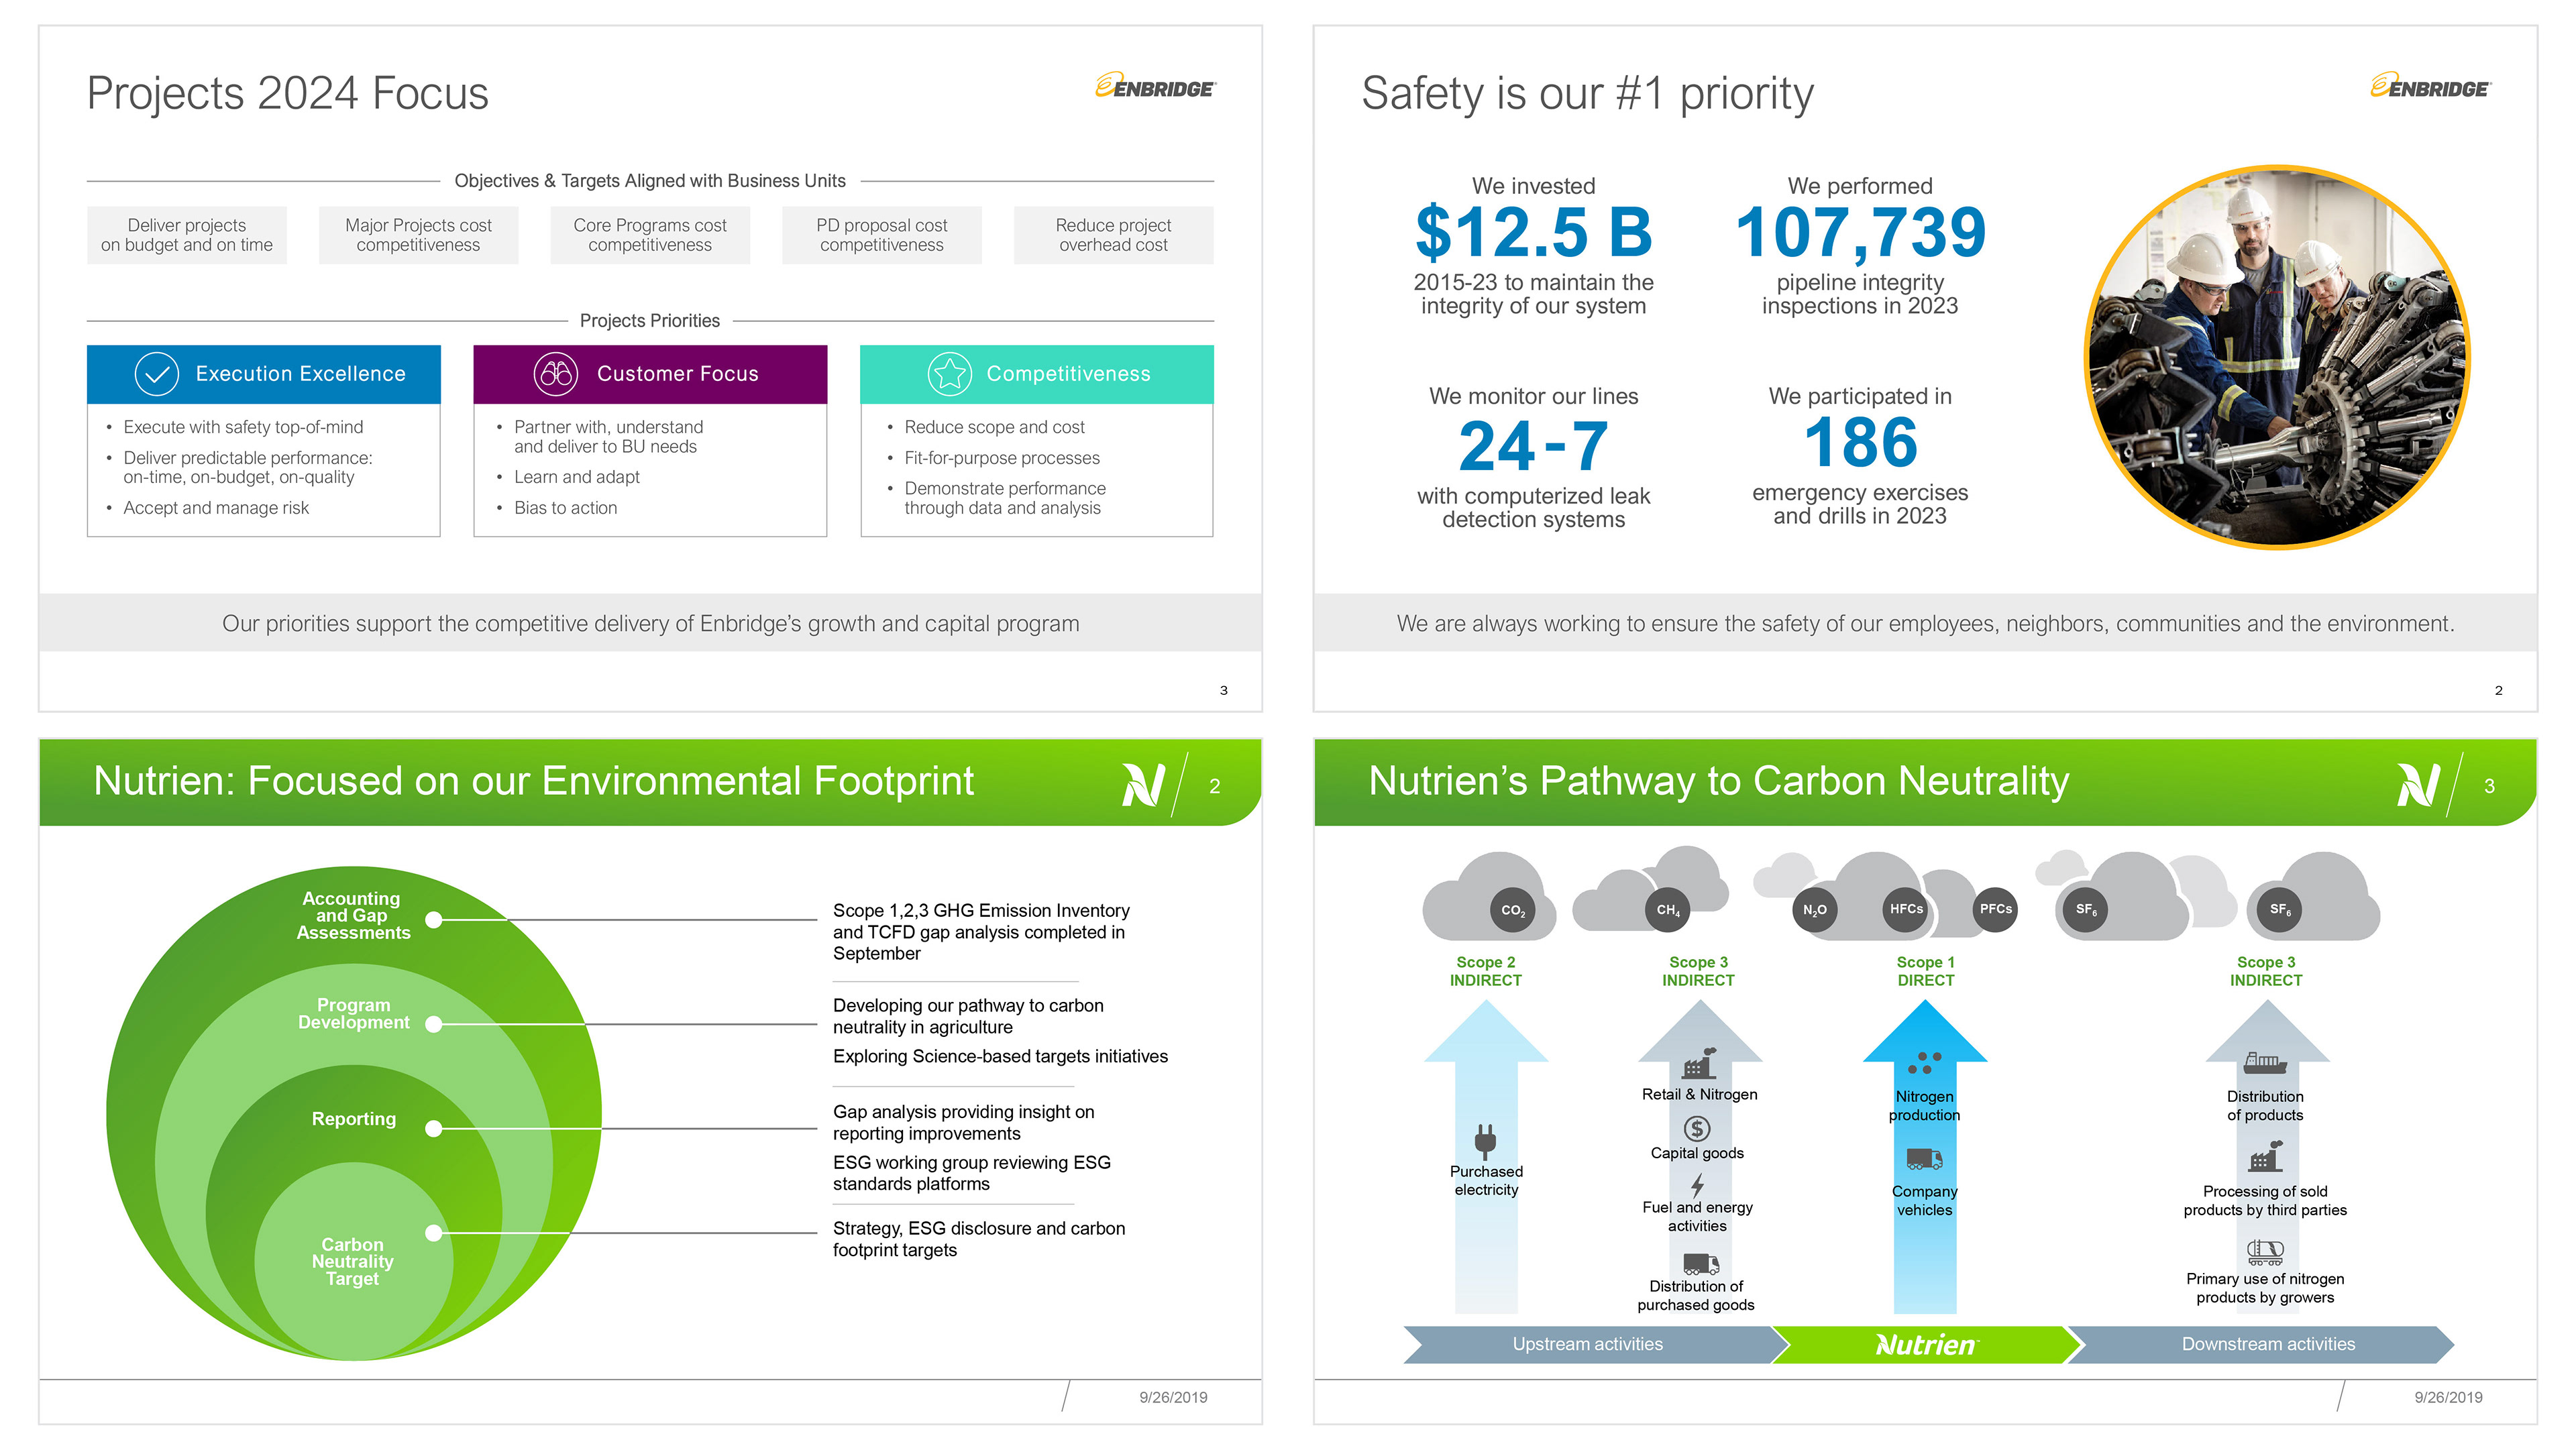Click the tanker icon above Primary use of nitrogen
The height and width of the screenshot is (1450, 2576).
pos(2266,1251)
